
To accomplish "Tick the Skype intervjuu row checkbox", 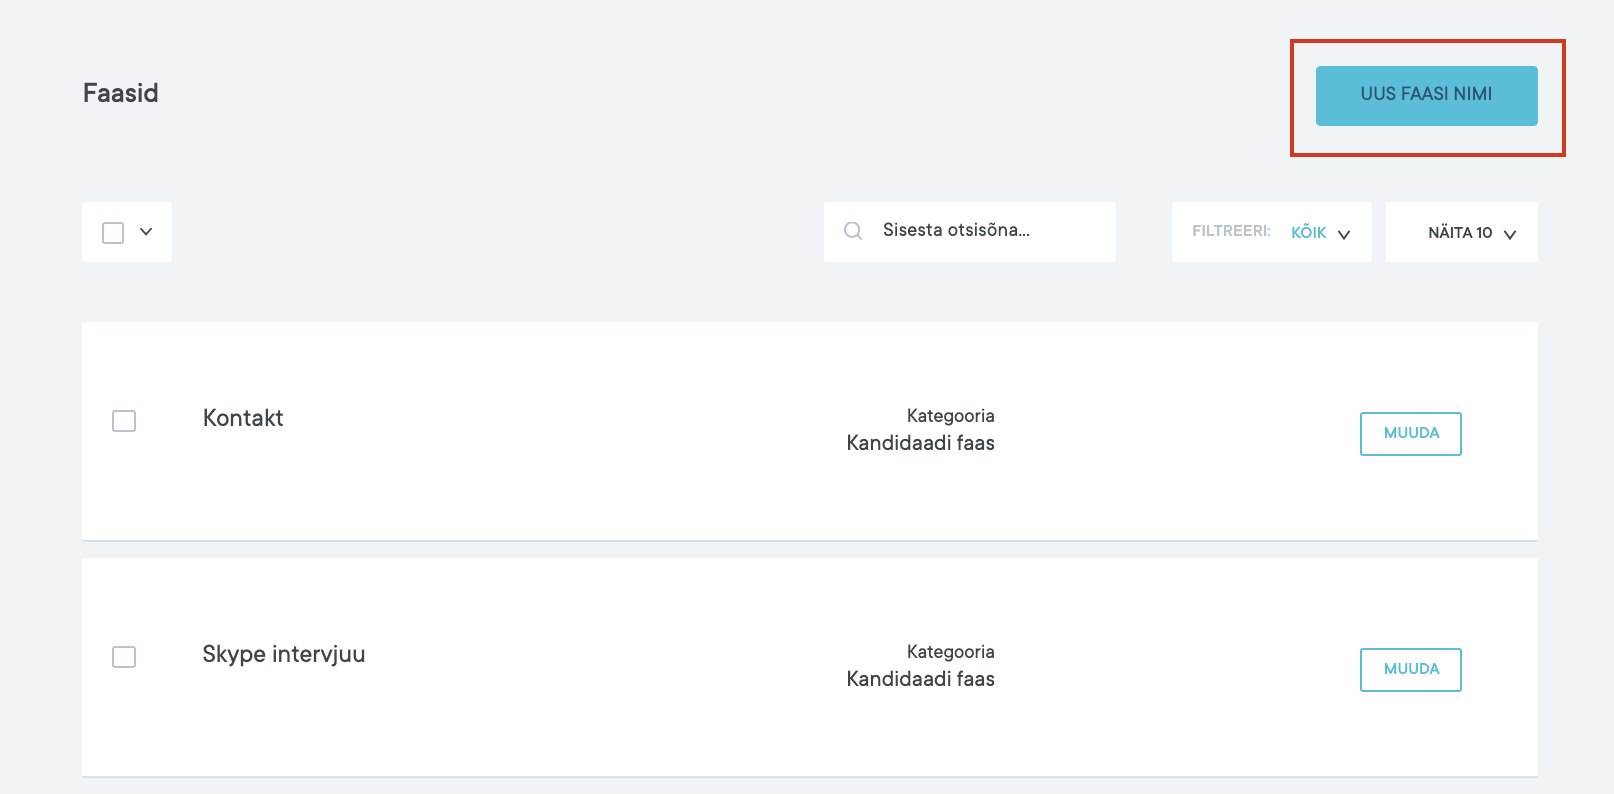I will (124, 657).
